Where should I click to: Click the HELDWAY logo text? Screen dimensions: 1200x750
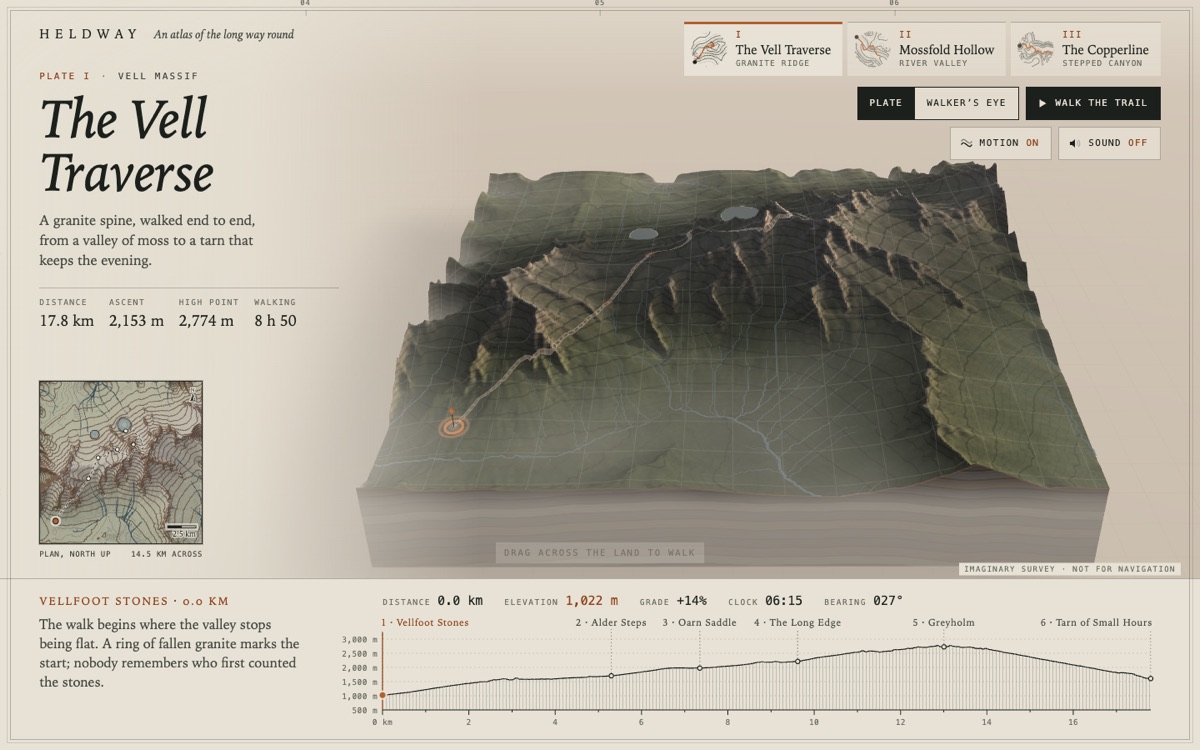[88, 34]
